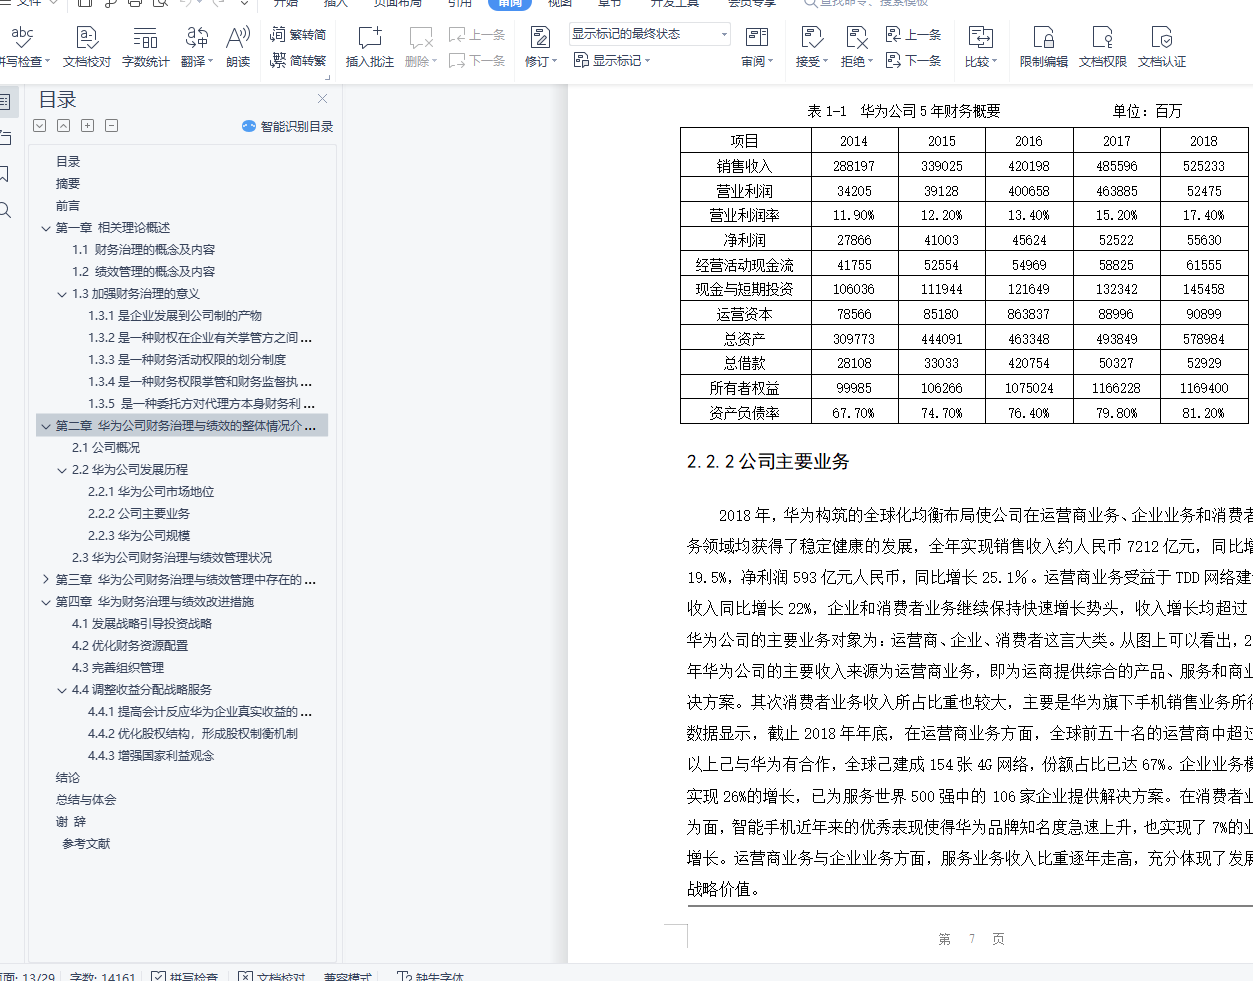Collapse 第二章 chapter node
Viewport: 1253px width, 981px height.
[46, 426]
